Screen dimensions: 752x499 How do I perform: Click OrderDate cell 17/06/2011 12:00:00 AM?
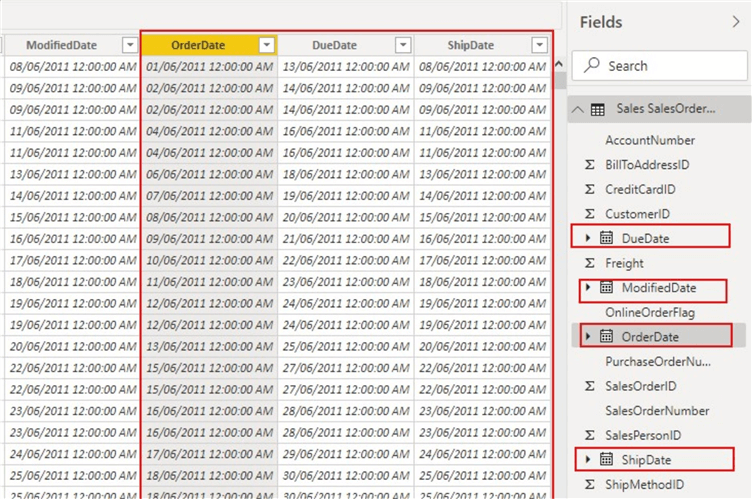click(x=210, y=454)
